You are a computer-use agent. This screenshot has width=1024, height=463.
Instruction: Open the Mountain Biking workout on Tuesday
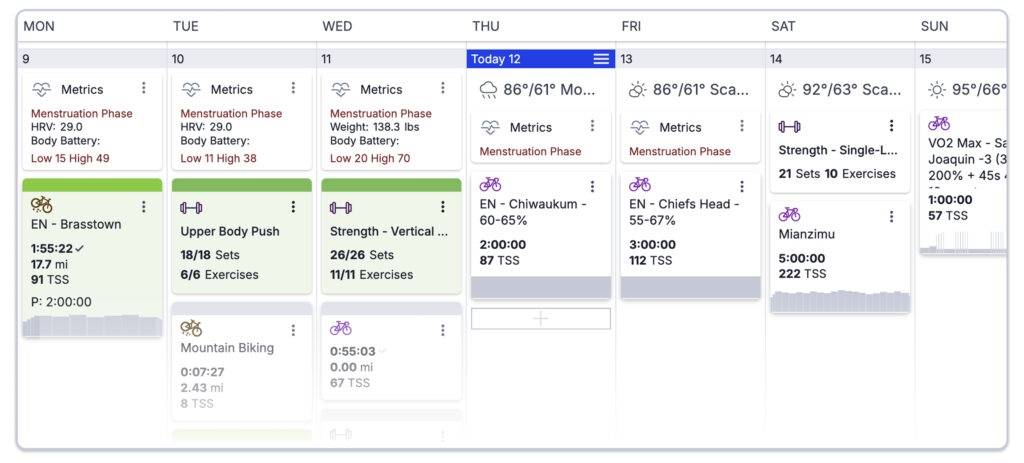tap(227, 348)
